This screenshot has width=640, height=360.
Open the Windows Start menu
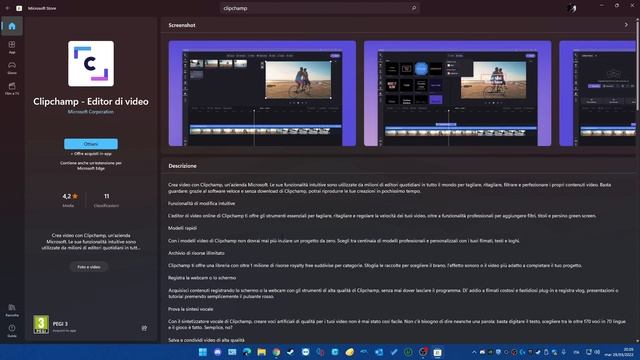click(x=203, y=352)
